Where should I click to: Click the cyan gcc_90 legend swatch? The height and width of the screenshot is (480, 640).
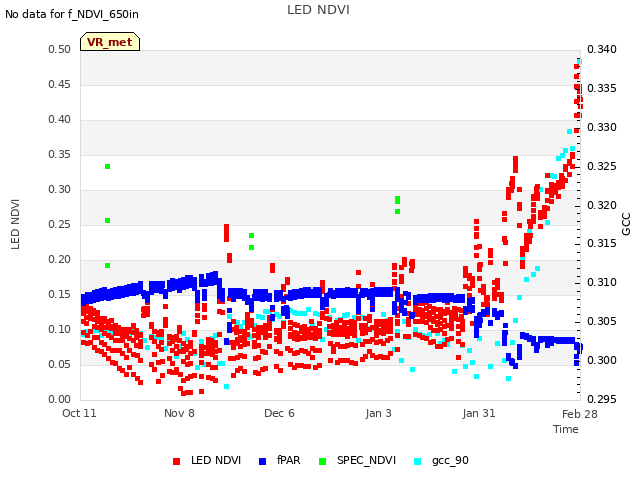[x=418, y=462]
